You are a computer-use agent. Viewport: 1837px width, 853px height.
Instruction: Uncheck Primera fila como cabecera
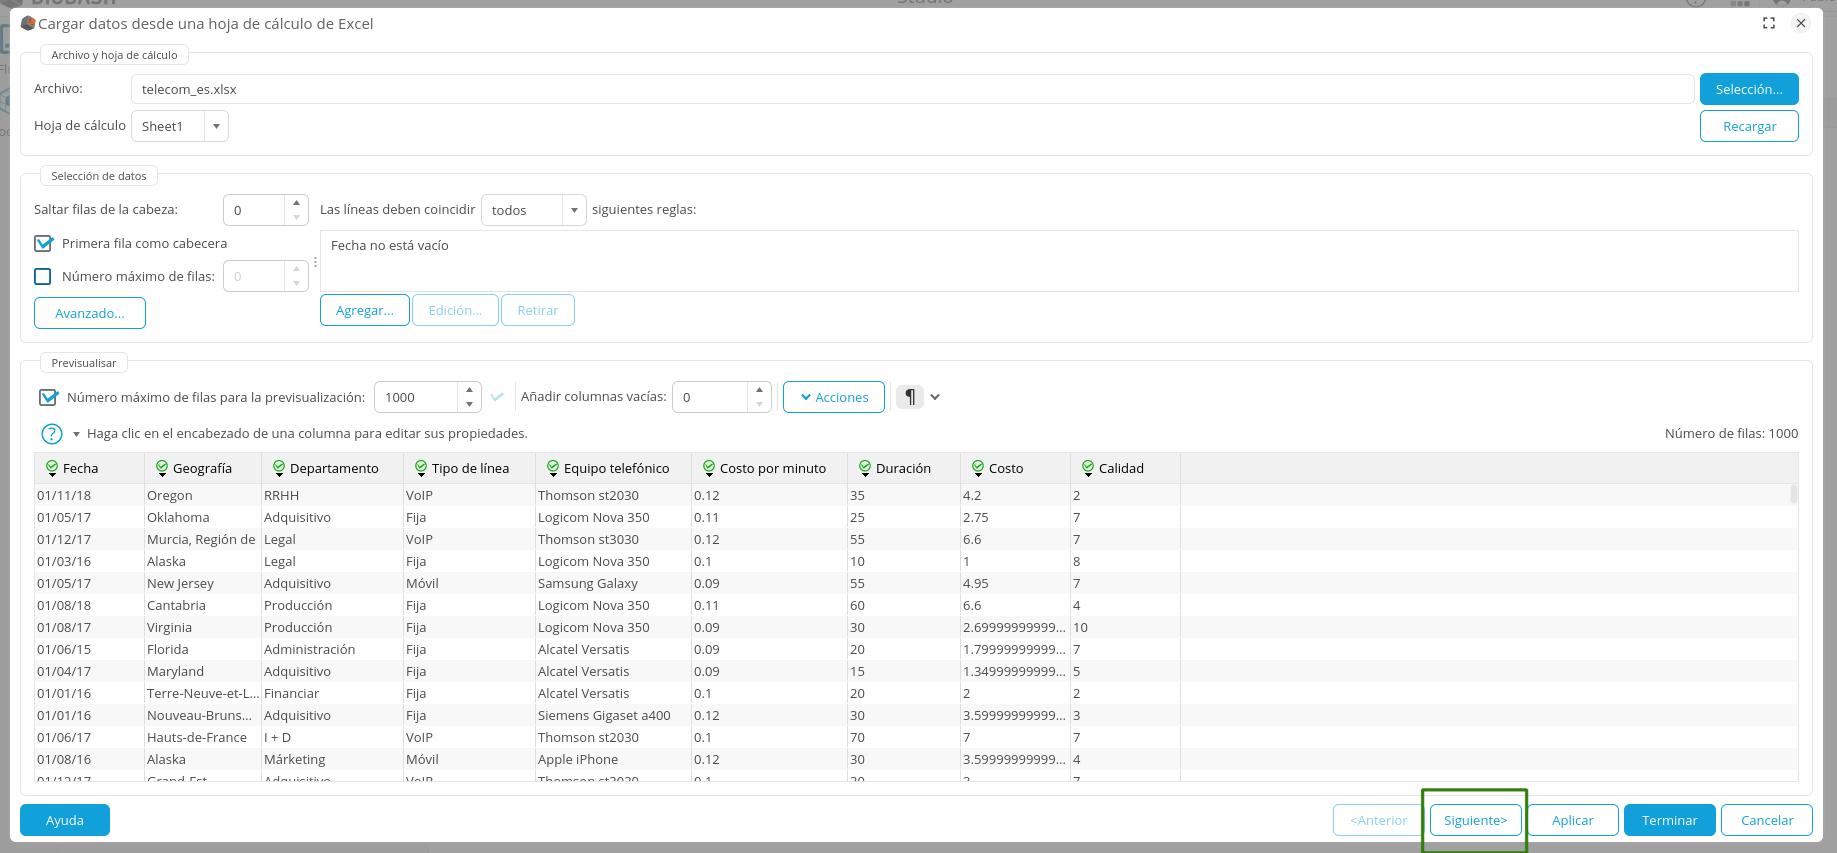43,243
